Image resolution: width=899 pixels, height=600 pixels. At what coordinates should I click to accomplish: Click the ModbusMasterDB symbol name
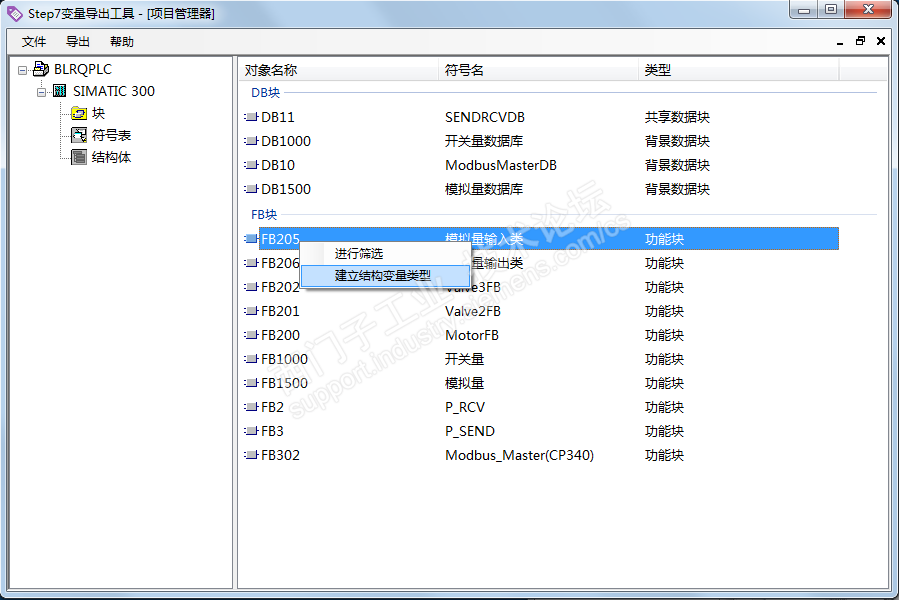501,166
